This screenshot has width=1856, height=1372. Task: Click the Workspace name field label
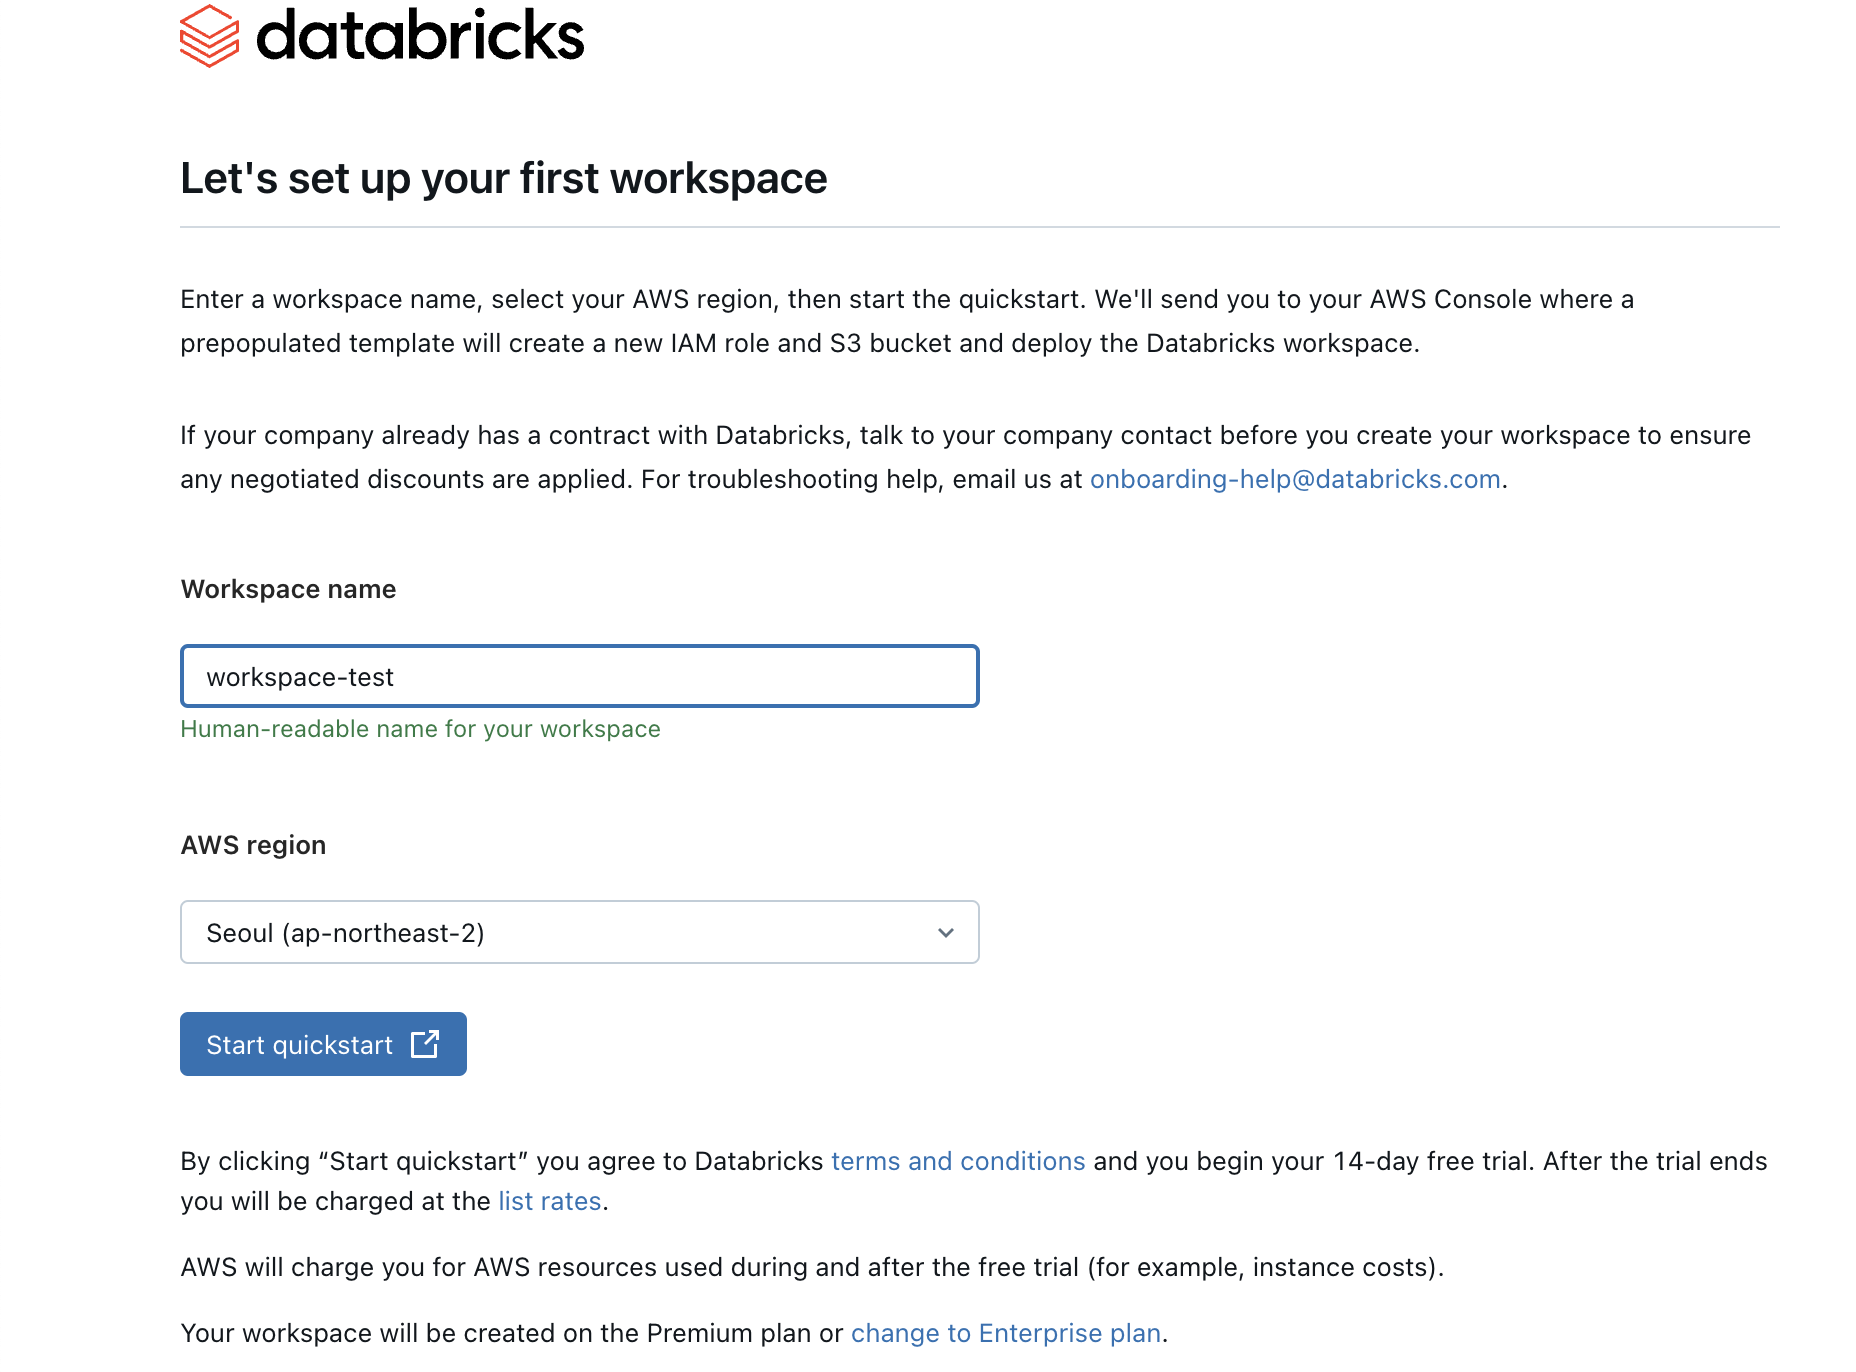(x=287, y=589)
